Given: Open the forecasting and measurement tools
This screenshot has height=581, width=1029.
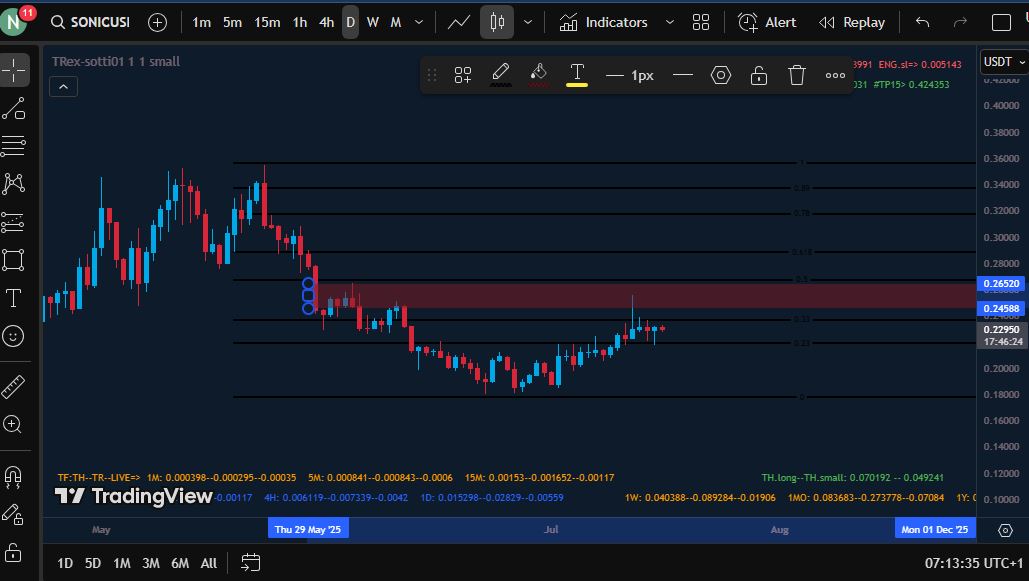Looking at the screenshot, I should 14,223.
